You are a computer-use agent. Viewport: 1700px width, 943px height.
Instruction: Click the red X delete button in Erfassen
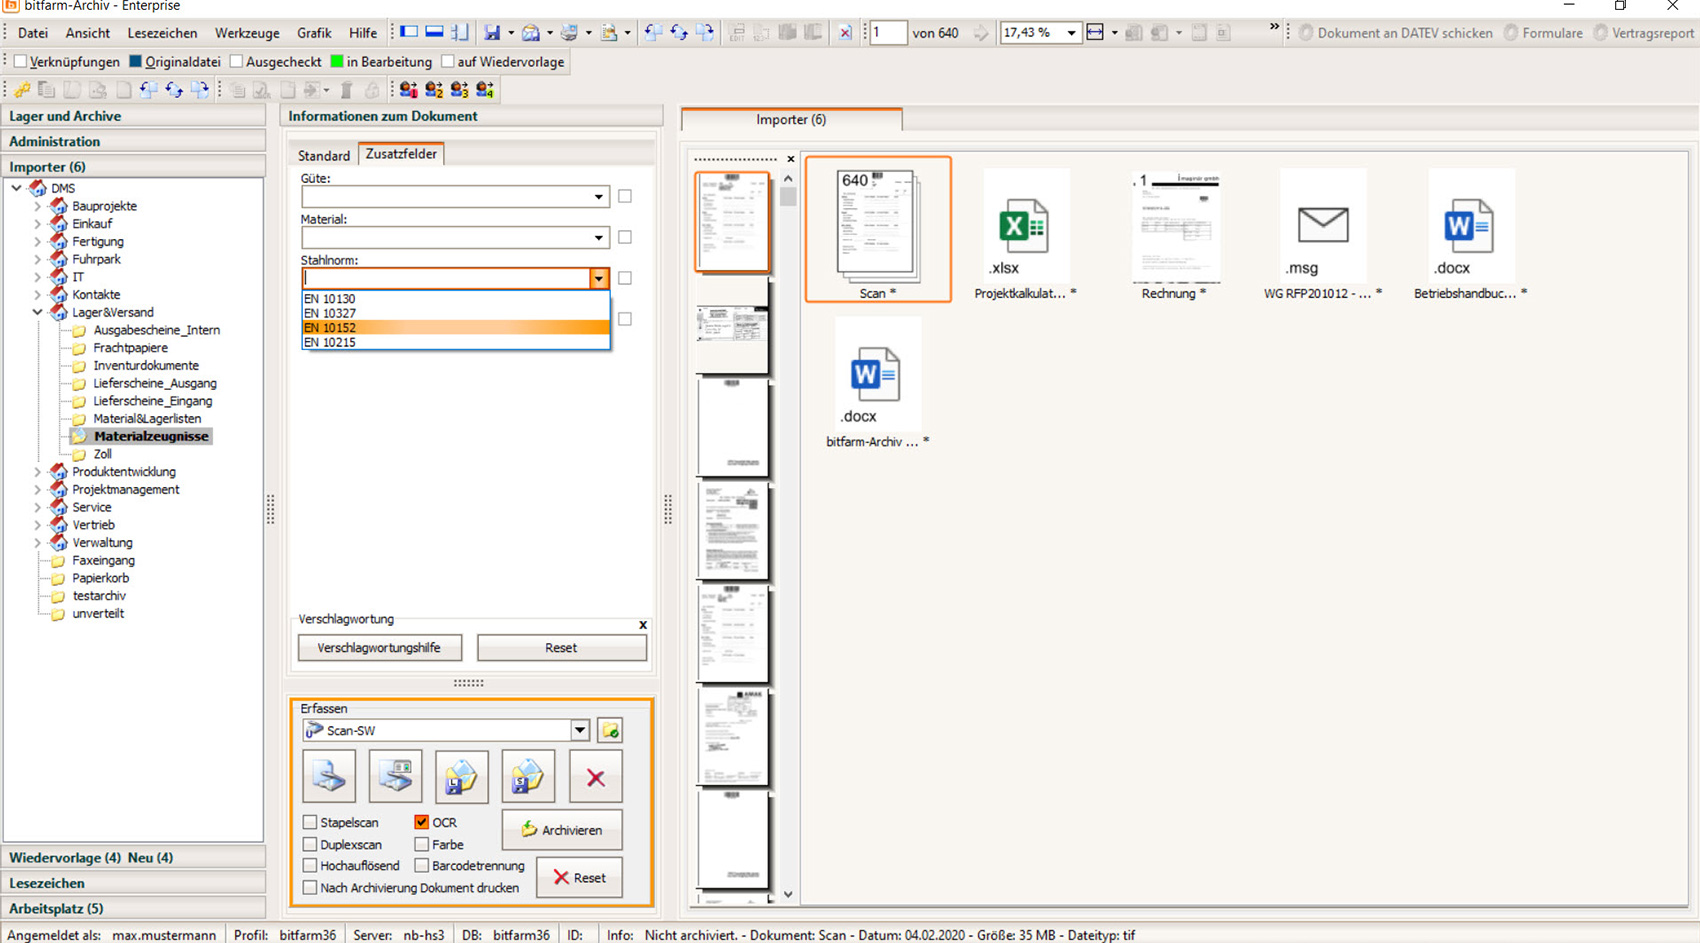[595, 776]
